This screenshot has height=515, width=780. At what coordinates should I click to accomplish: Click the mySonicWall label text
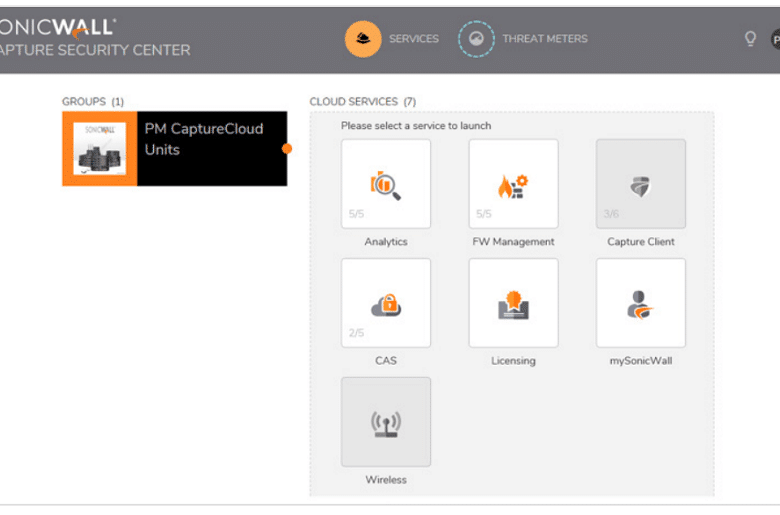(x=640, y=361)
